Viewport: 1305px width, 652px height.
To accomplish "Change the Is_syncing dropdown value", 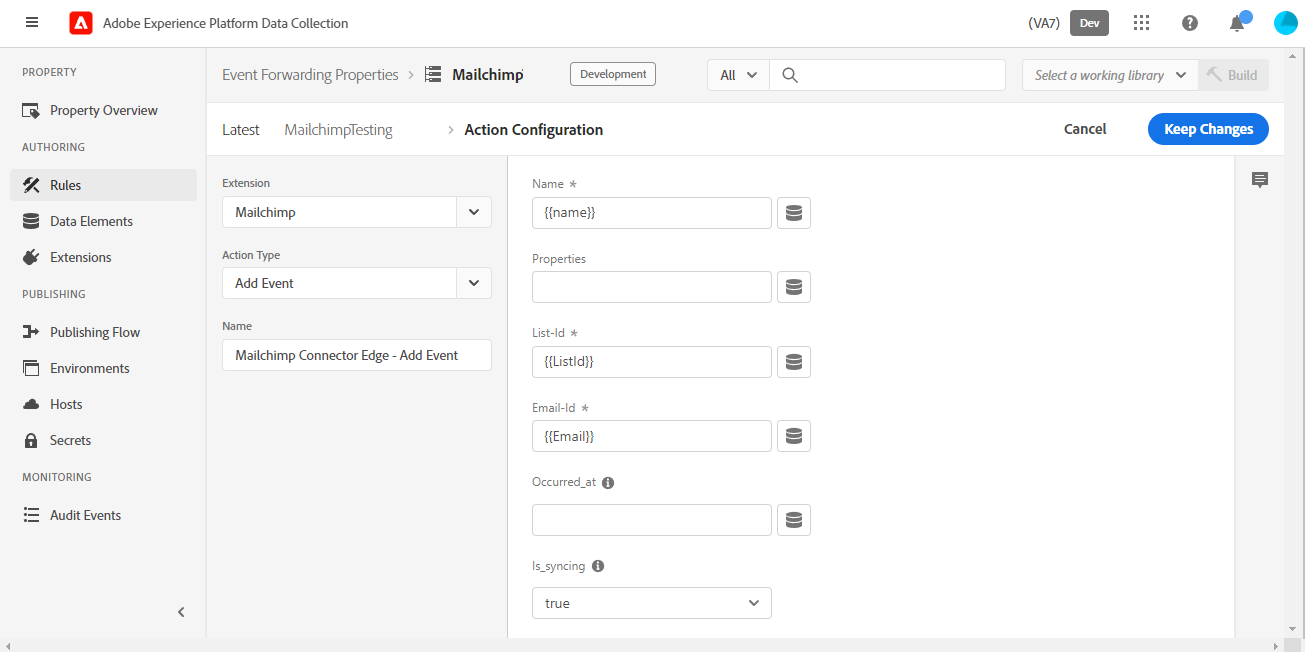I will pos(651,602).
